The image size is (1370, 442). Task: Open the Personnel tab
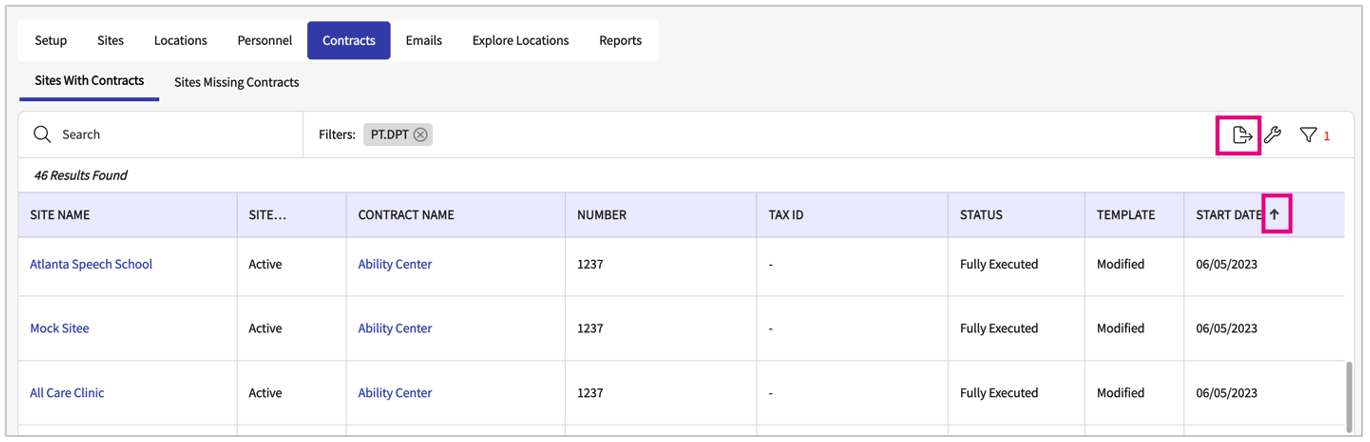[x=265, y=41]
